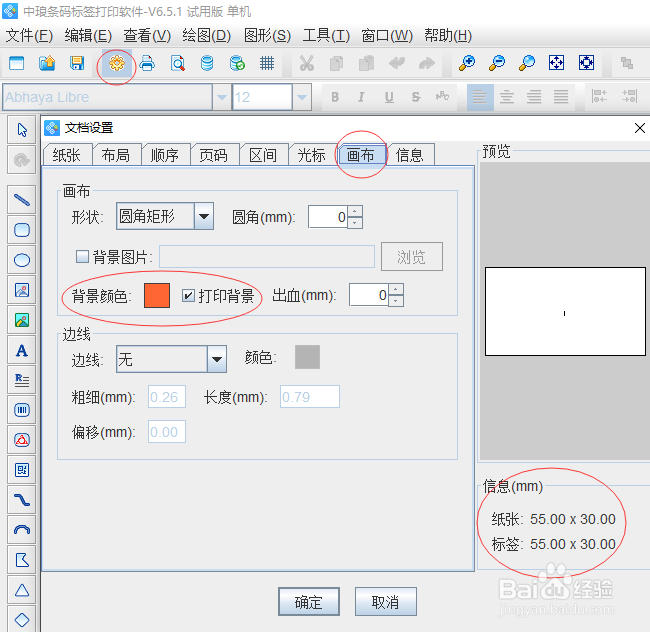Toggle bold text formatting

(335, 97)
